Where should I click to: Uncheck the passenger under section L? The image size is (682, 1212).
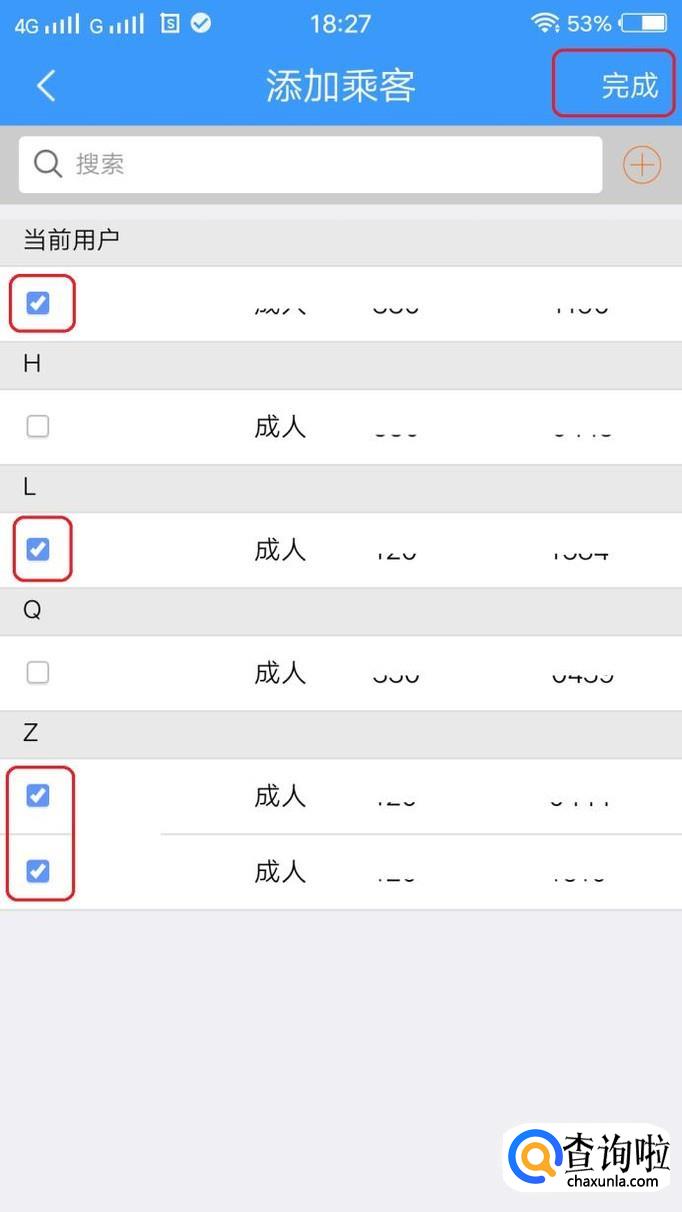click(x=38, y=549)
